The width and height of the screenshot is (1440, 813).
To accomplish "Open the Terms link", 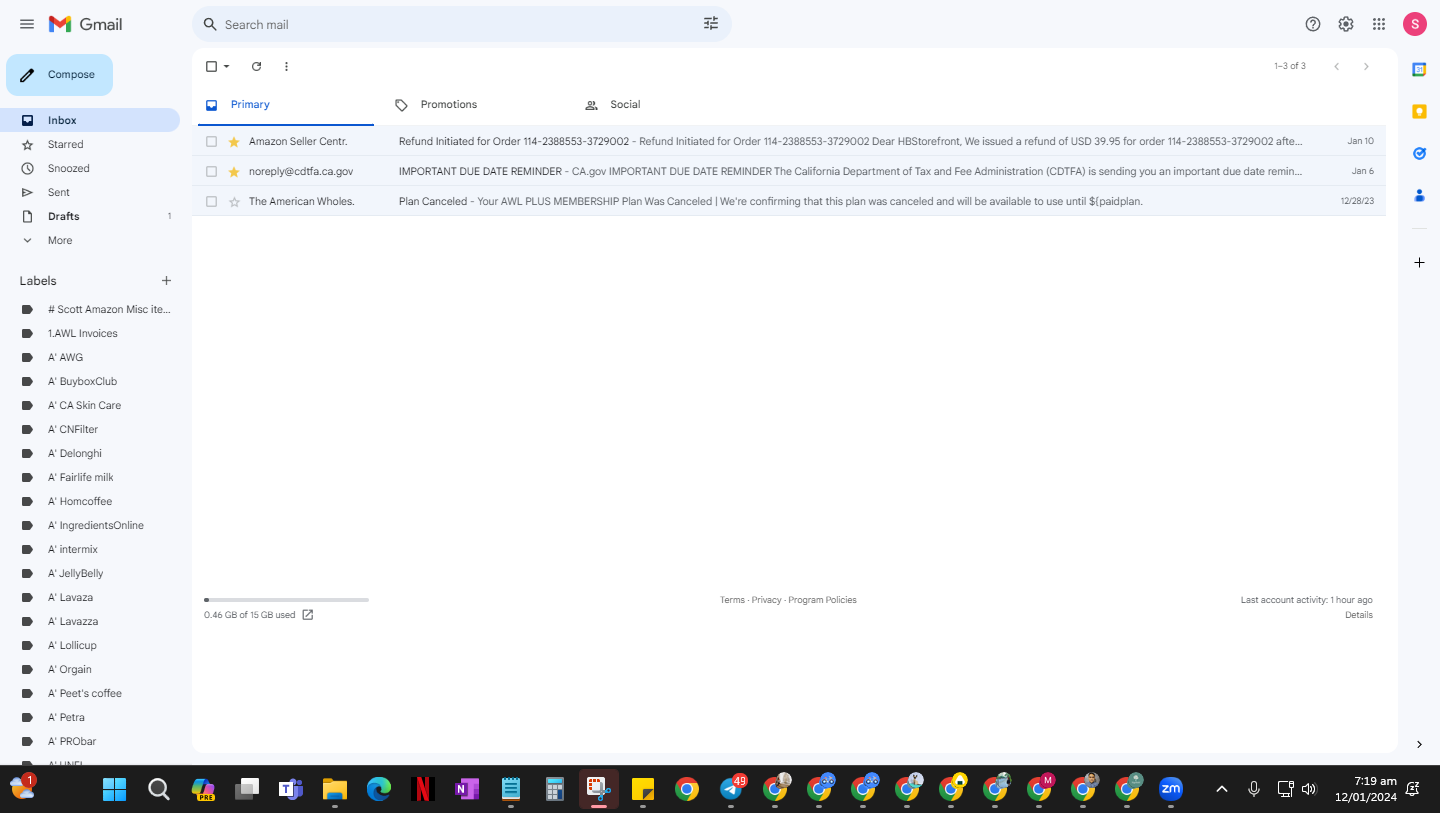I will (732, 600).
